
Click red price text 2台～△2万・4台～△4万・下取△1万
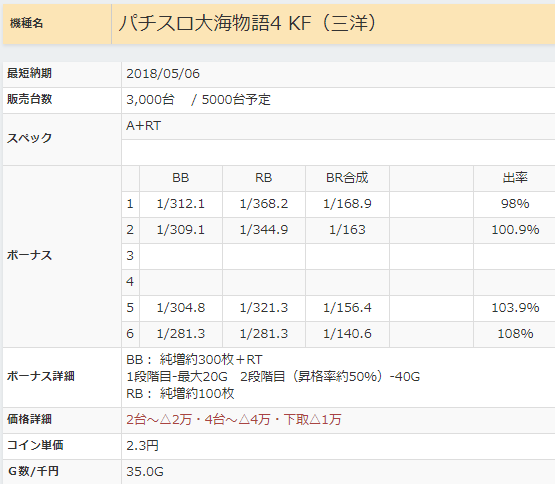(234, 420)
